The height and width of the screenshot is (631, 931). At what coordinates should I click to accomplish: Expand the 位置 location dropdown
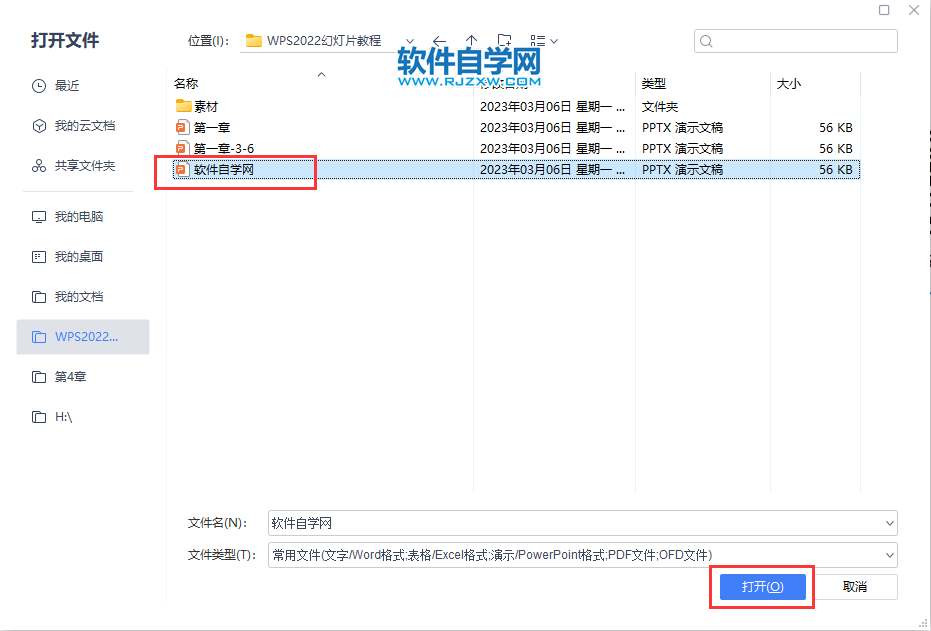click(x=409, y=40)
